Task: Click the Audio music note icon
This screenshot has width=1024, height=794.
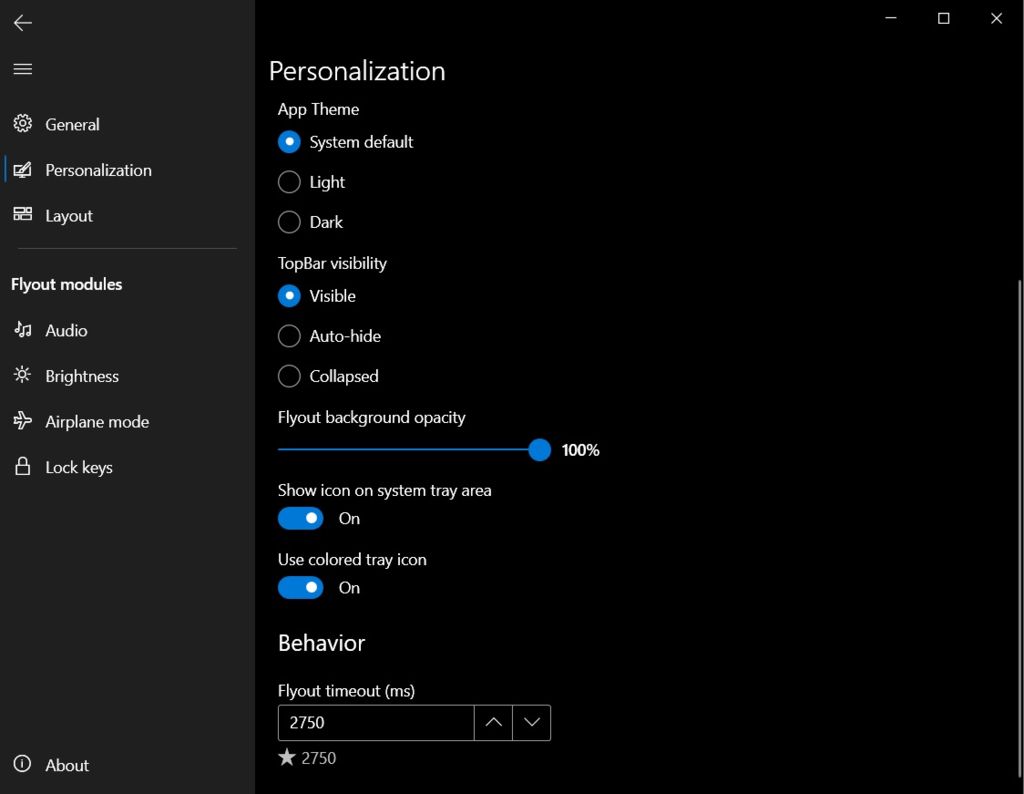Action: [x=22, y=330]
